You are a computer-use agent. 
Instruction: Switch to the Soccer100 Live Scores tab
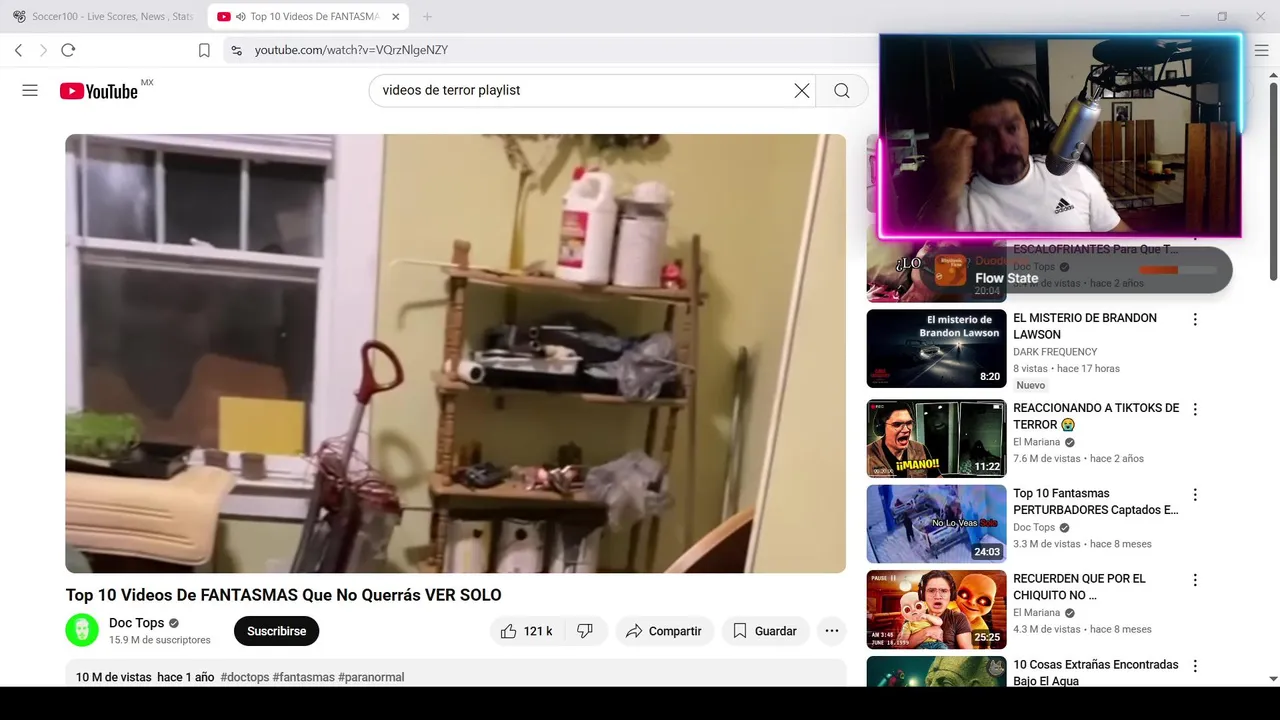pyautogui.click(x=103, y=17)
